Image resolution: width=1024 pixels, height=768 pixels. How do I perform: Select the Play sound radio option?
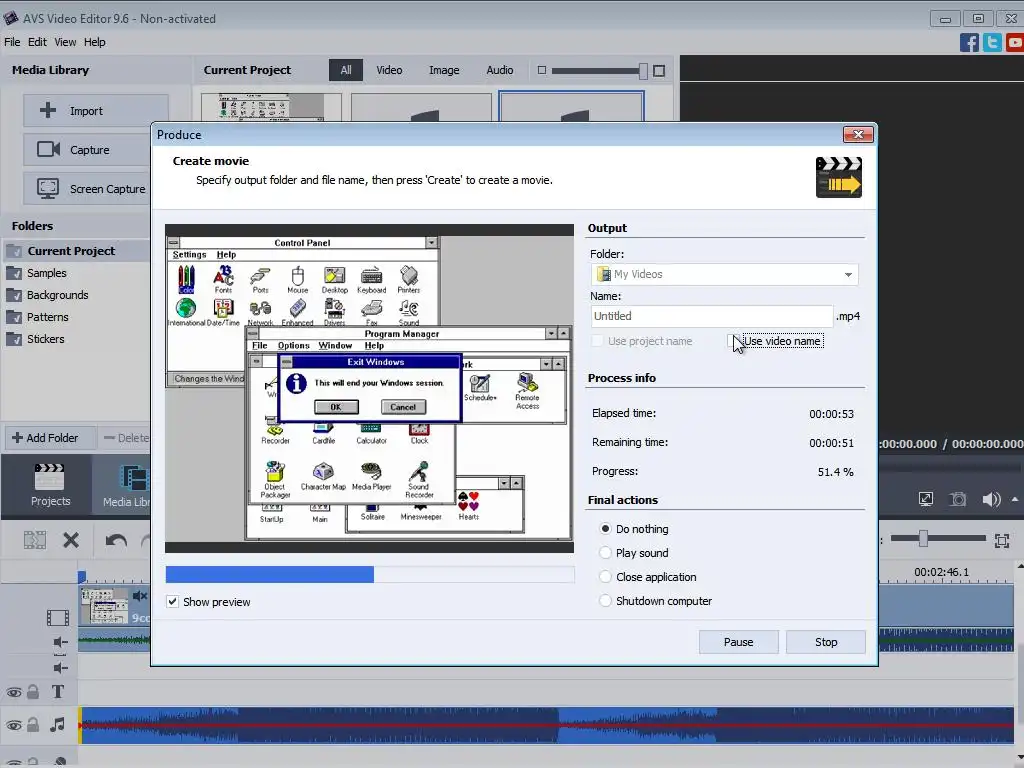click(605, 552)
